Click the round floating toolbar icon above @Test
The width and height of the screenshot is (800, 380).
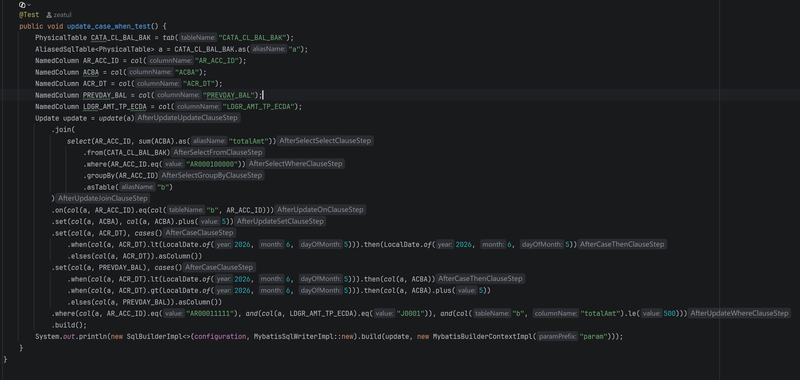(x=22, y=5)
